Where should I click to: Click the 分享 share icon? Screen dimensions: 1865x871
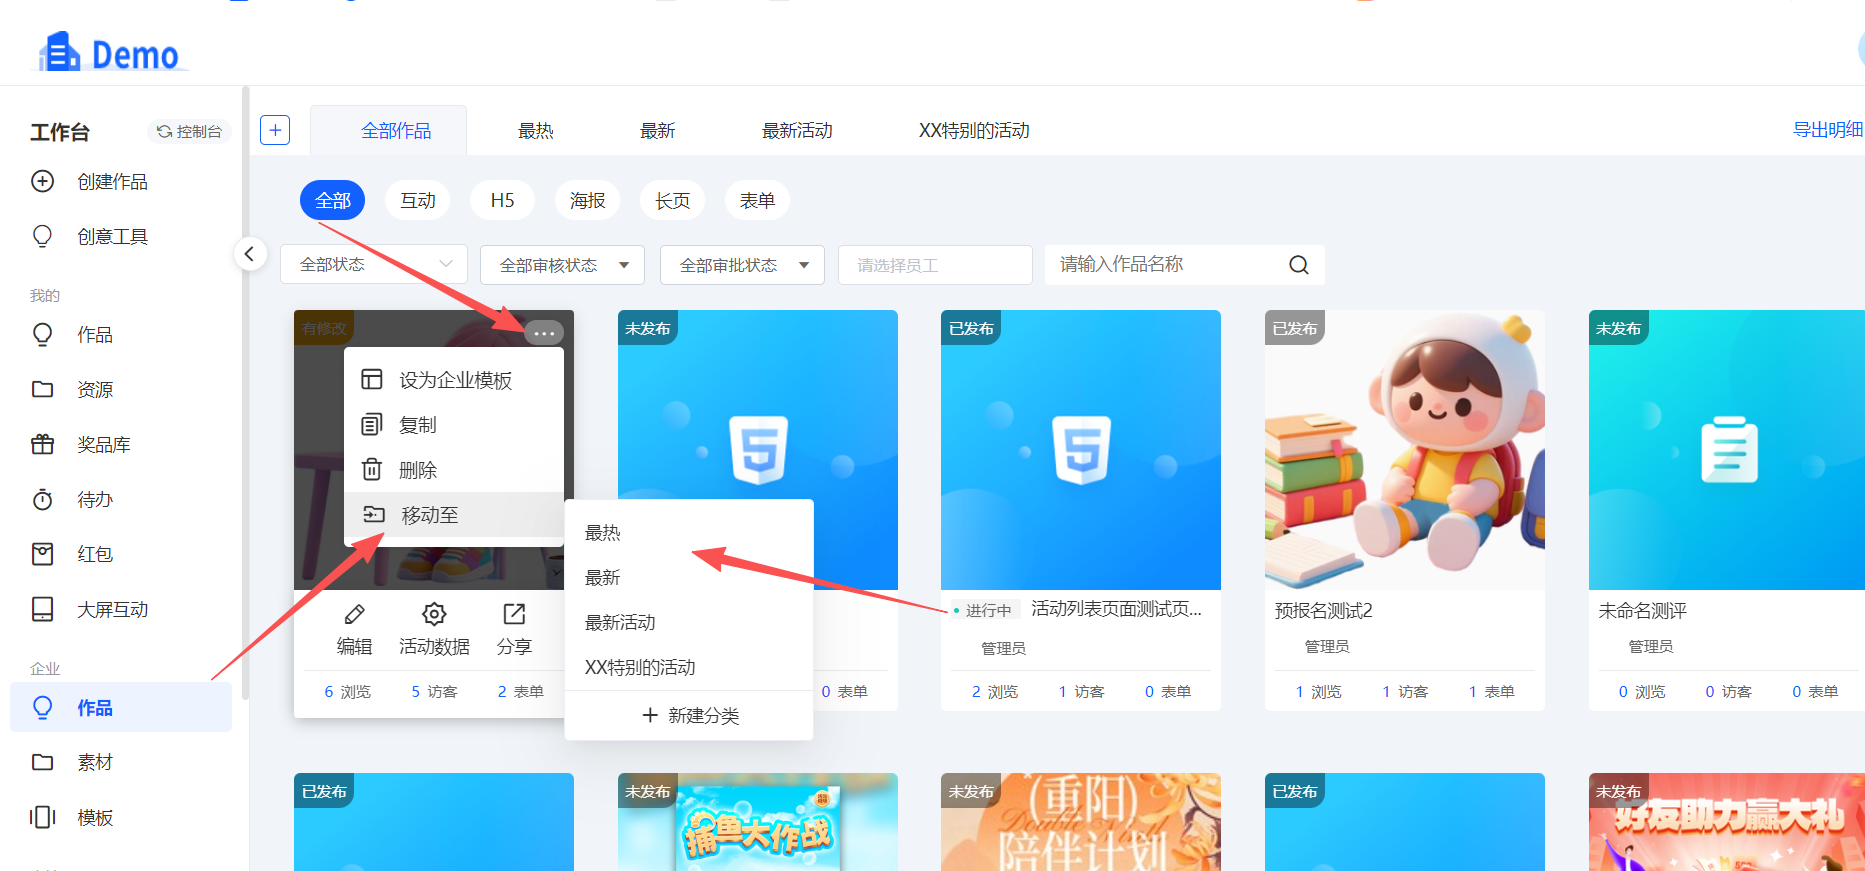[x=514, y=614]
